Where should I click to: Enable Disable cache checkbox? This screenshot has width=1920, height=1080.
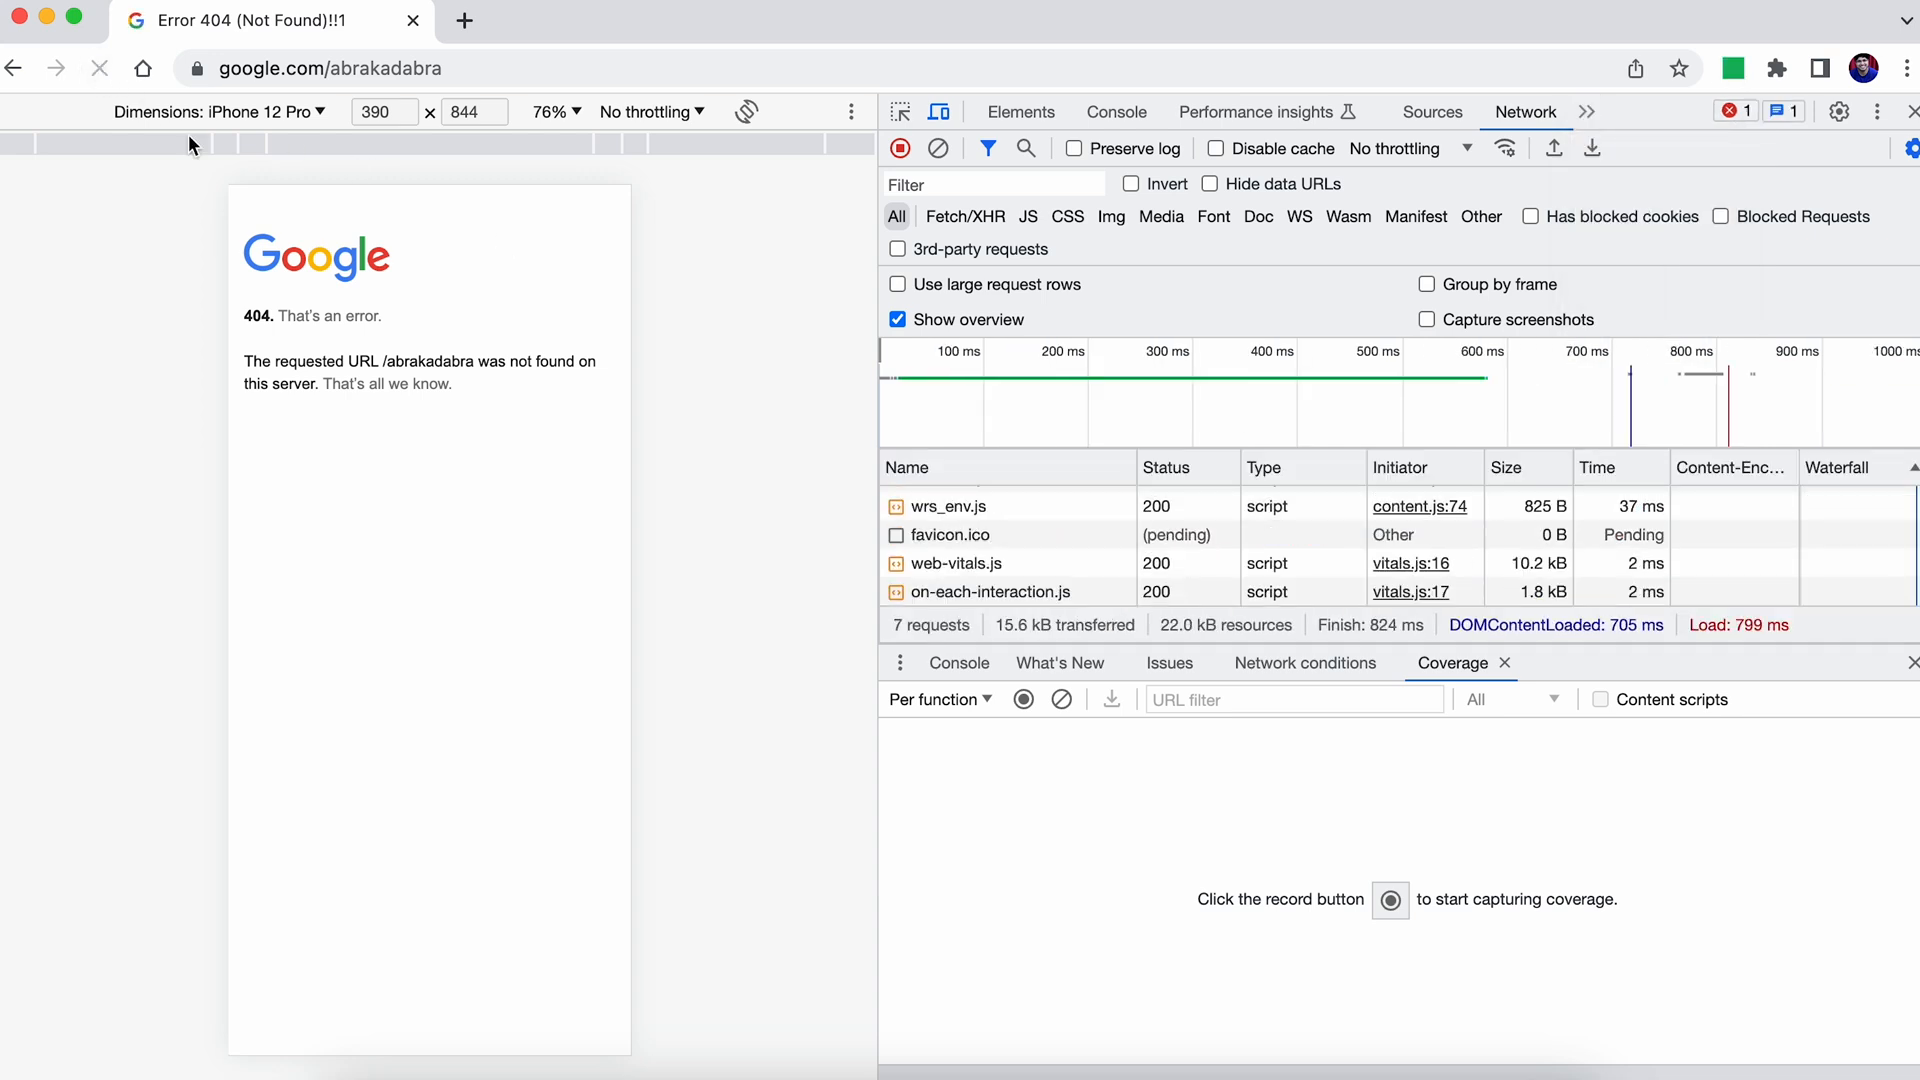click(x=1216, y=149)
